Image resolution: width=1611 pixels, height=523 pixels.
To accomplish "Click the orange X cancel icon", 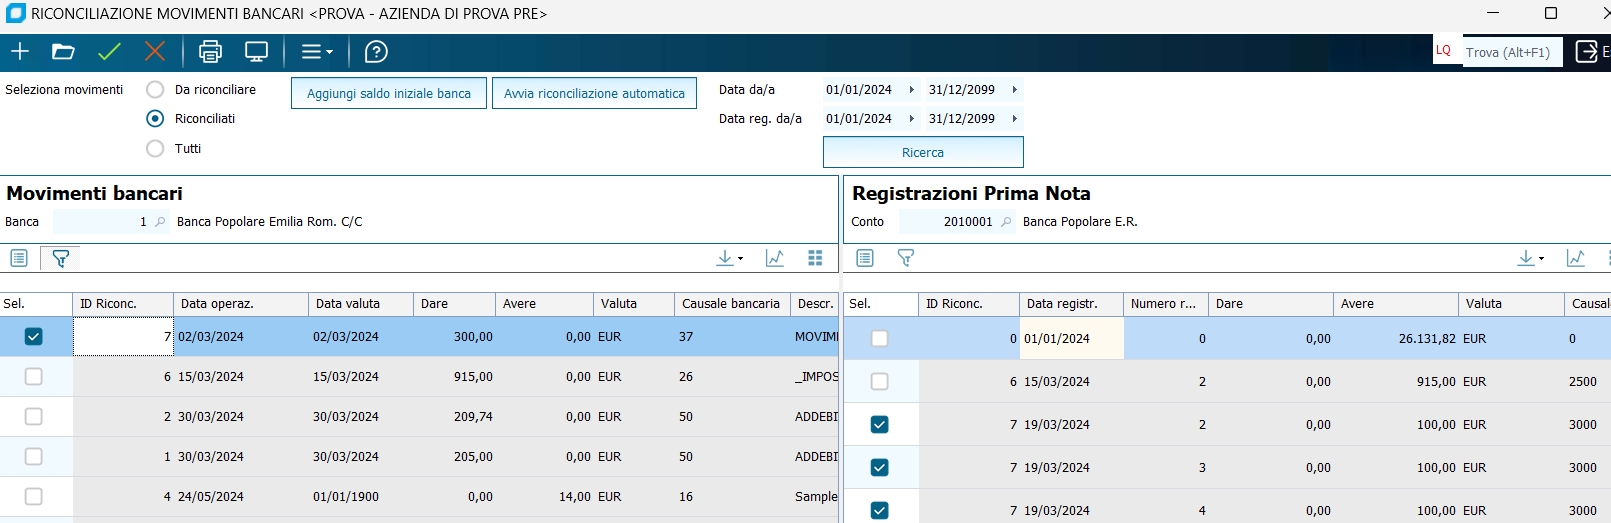I will point(155,52).
